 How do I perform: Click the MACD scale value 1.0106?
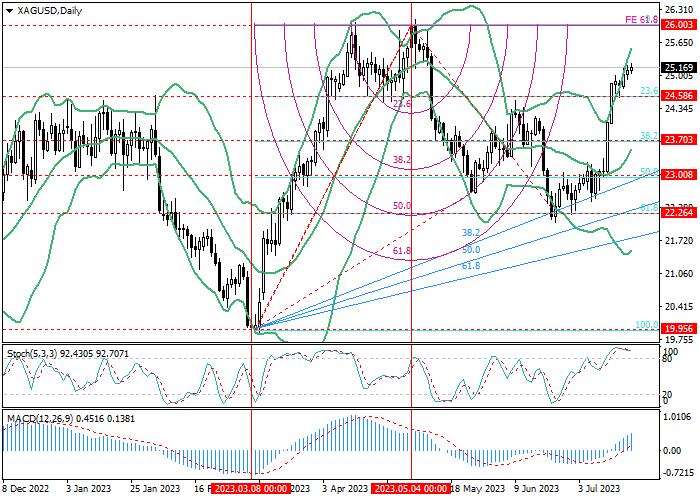pyautogui.click(x=678, y=417)
